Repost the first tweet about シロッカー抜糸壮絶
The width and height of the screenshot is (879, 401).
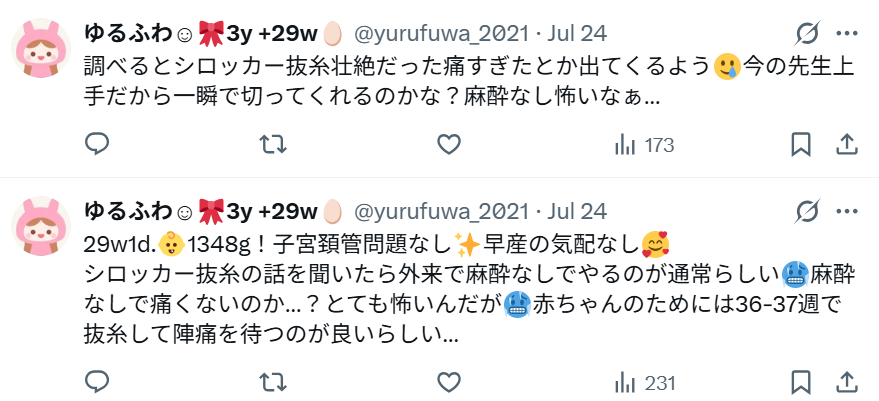(x=273, y=145)
